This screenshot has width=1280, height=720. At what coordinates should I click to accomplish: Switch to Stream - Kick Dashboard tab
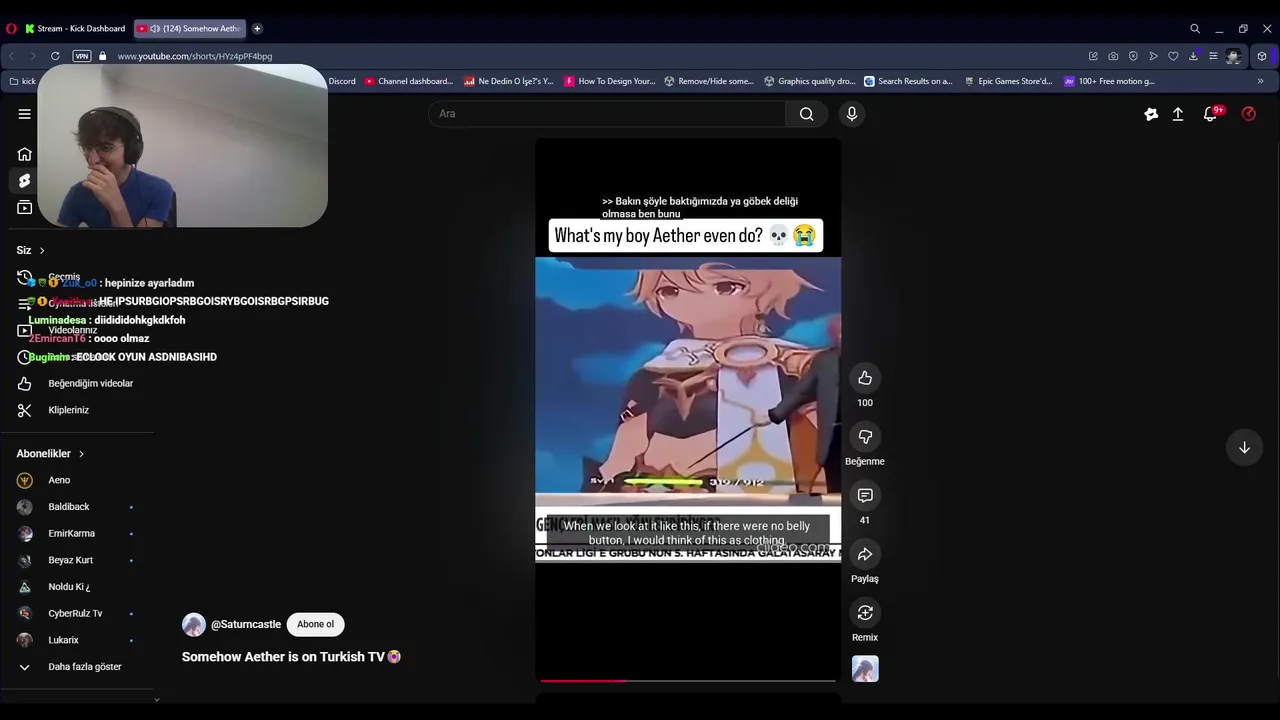pos(76,28)
